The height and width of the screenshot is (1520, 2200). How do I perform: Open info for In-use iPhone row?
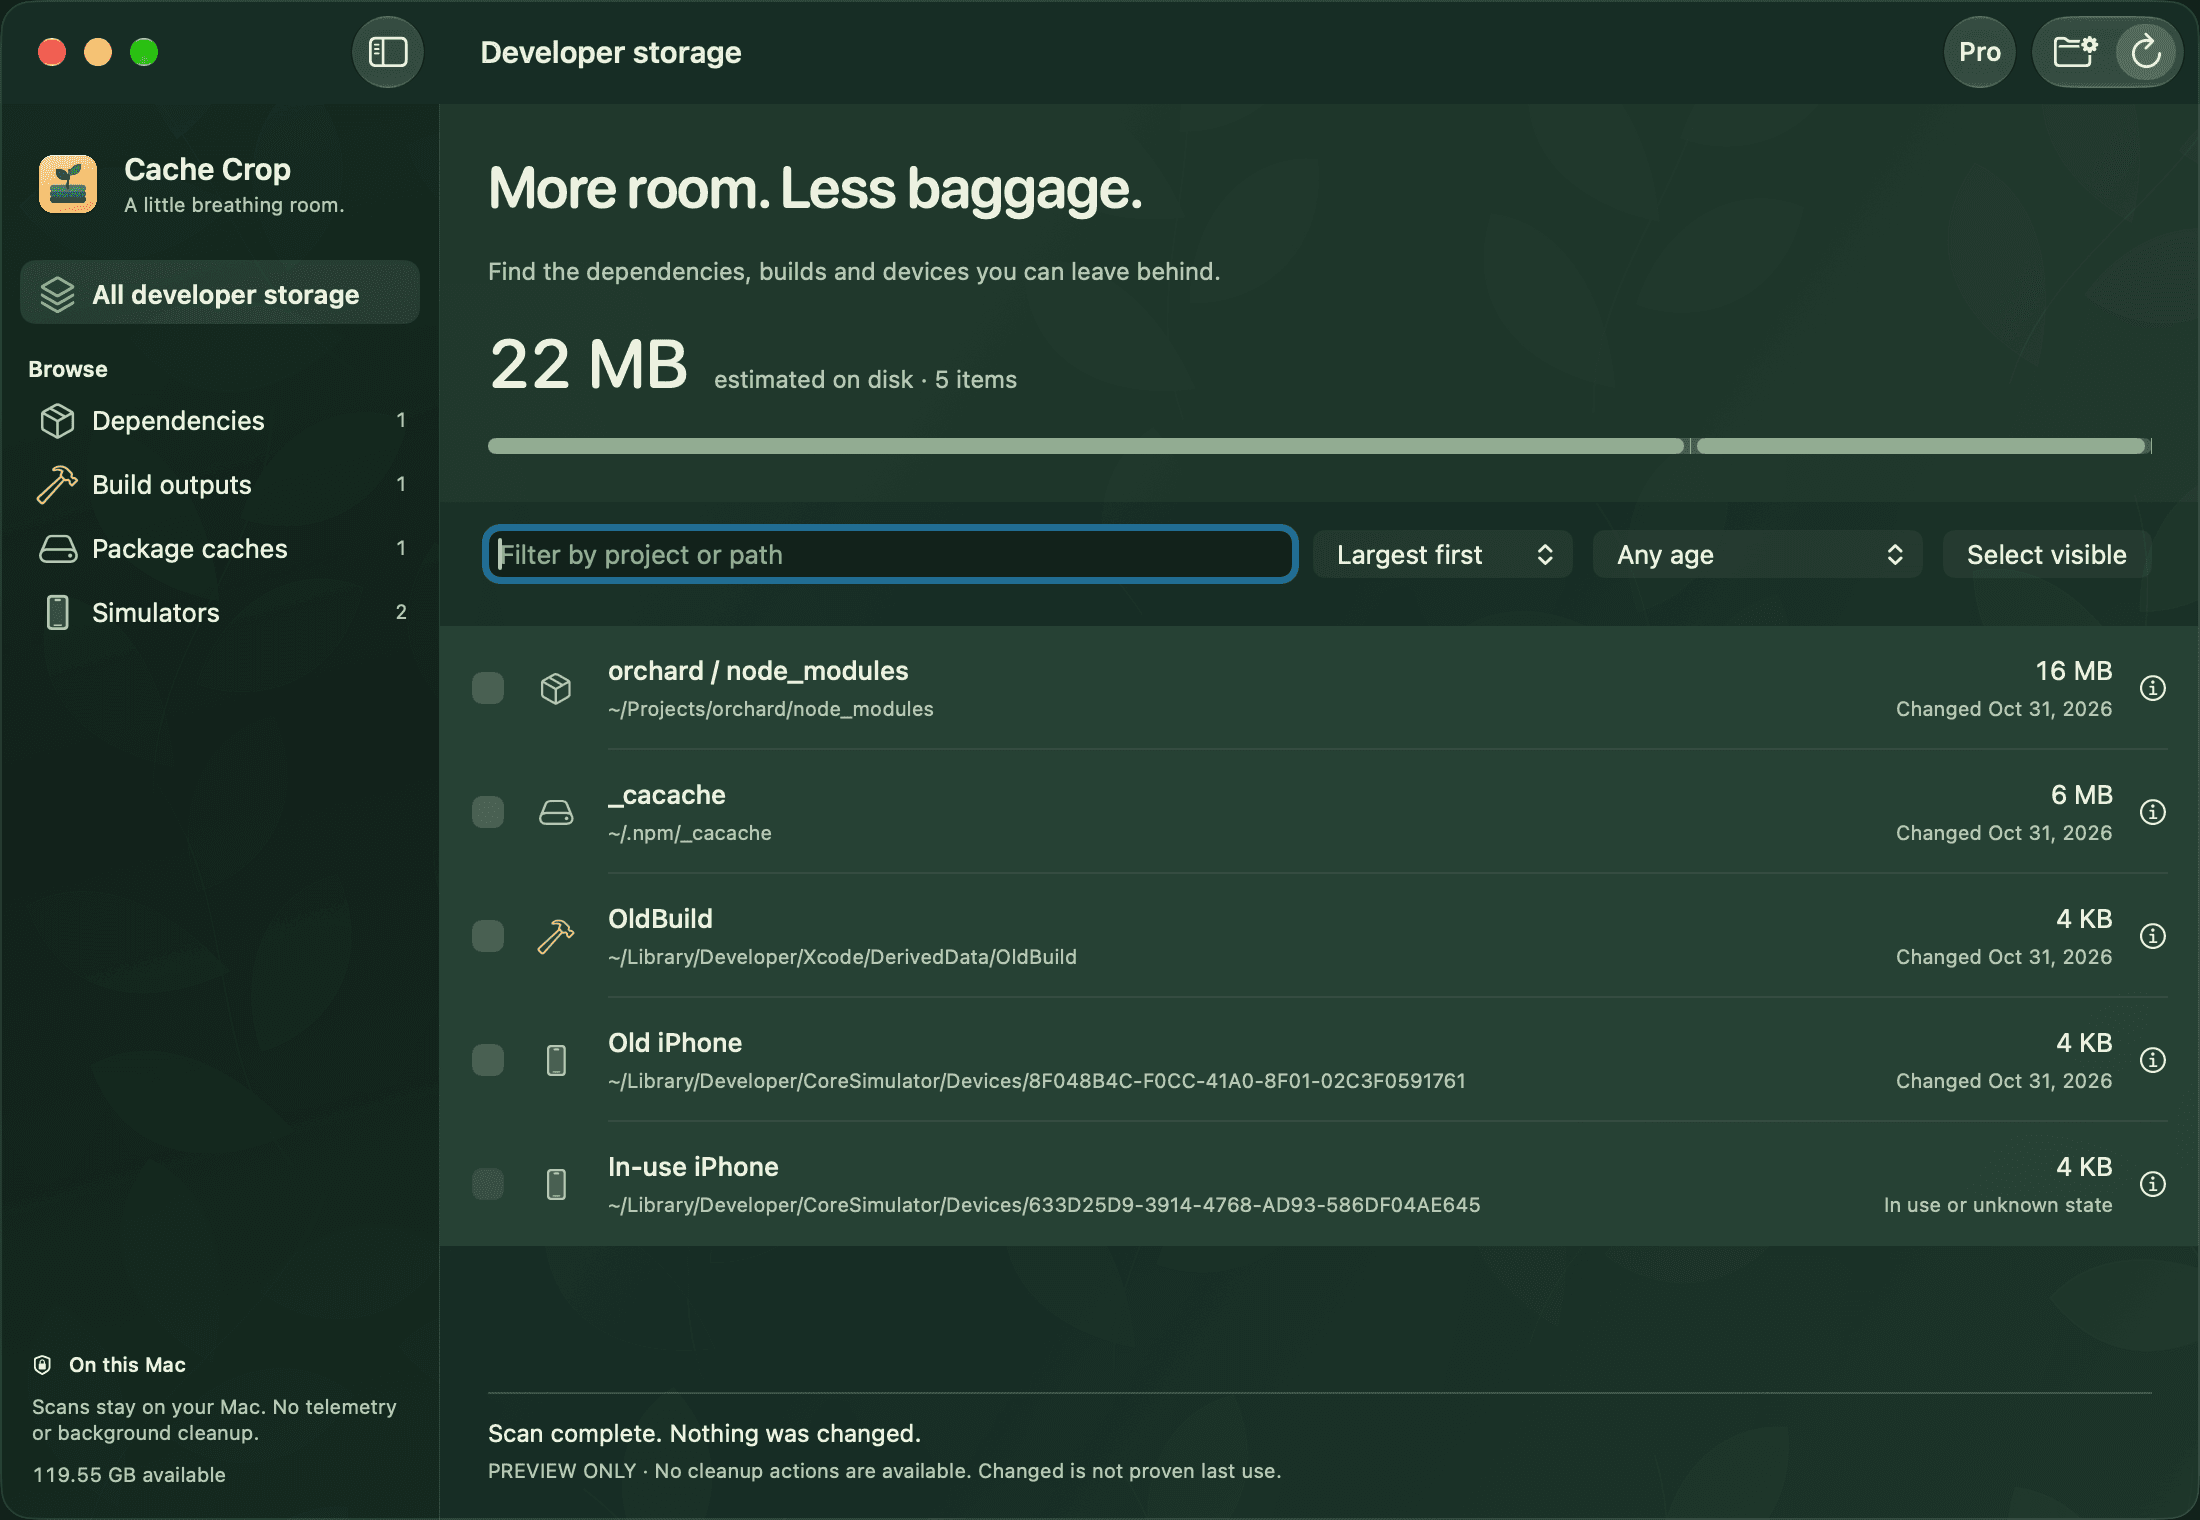coord(2152,1184)
